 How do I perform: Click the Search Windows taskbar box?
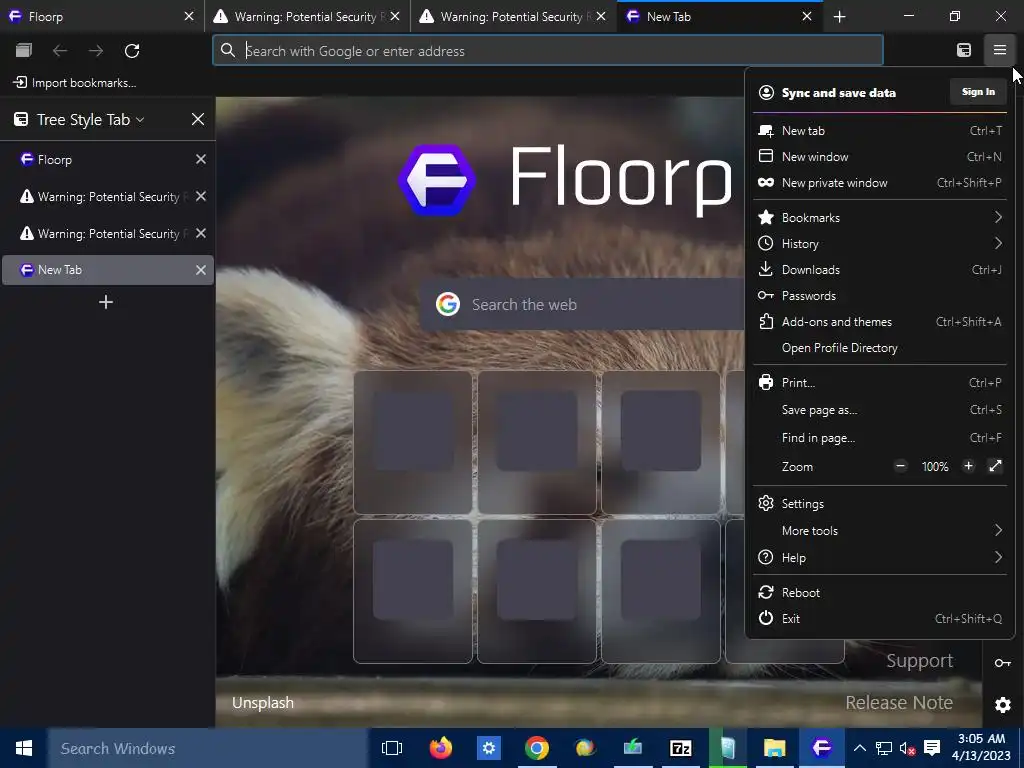coord(208,748)
